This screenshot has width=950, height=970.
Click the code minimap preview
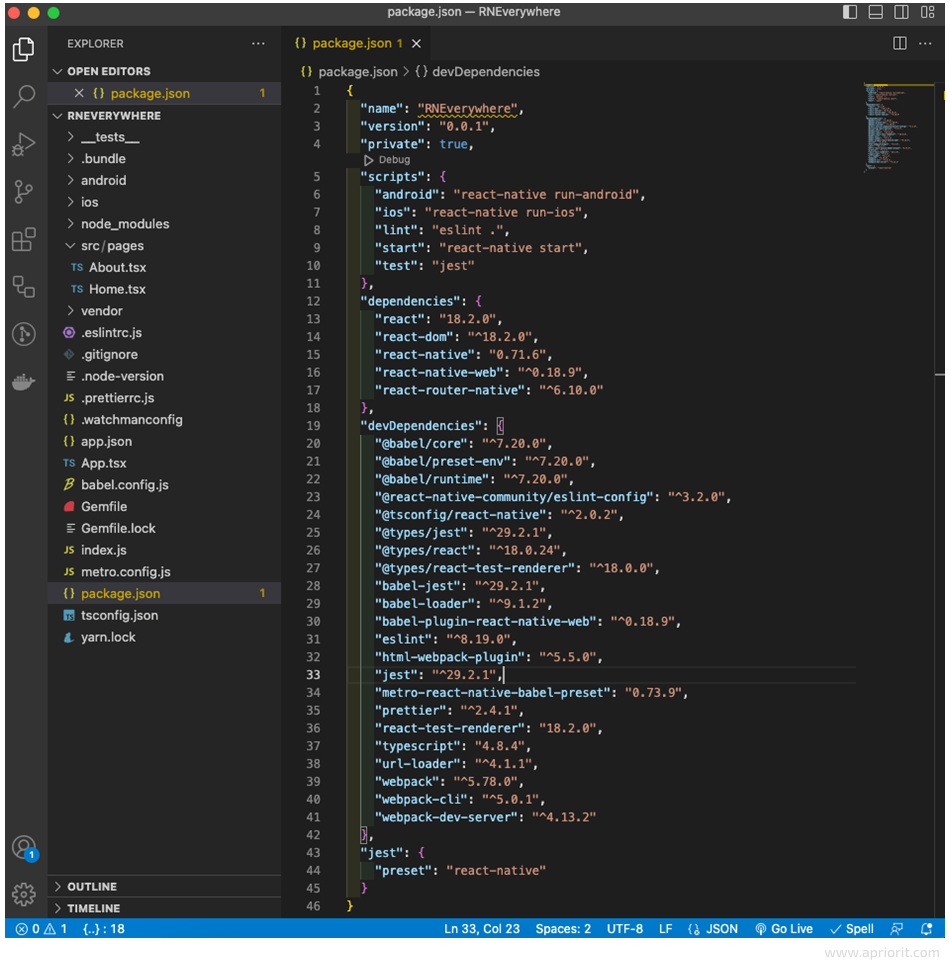click(x=898, y=127)
